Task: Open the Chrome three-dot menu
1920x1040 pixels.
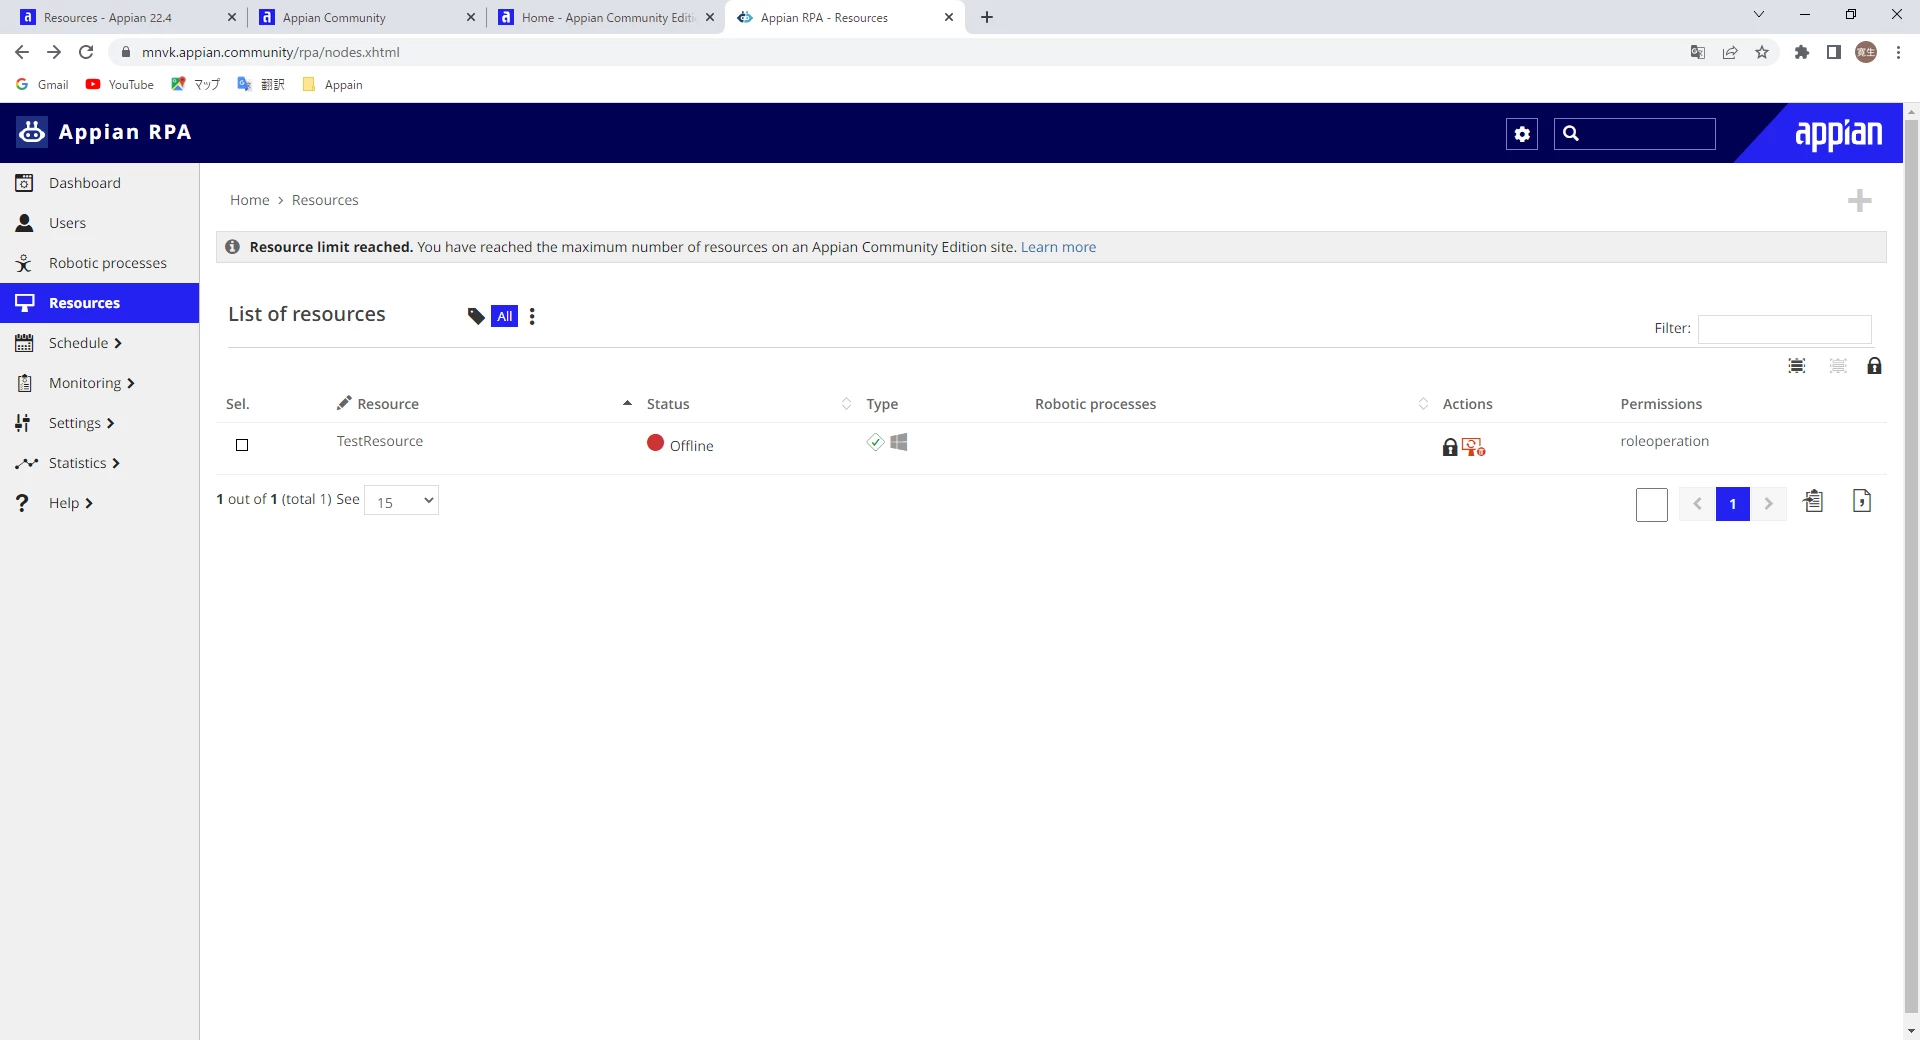Action: 1898,52
